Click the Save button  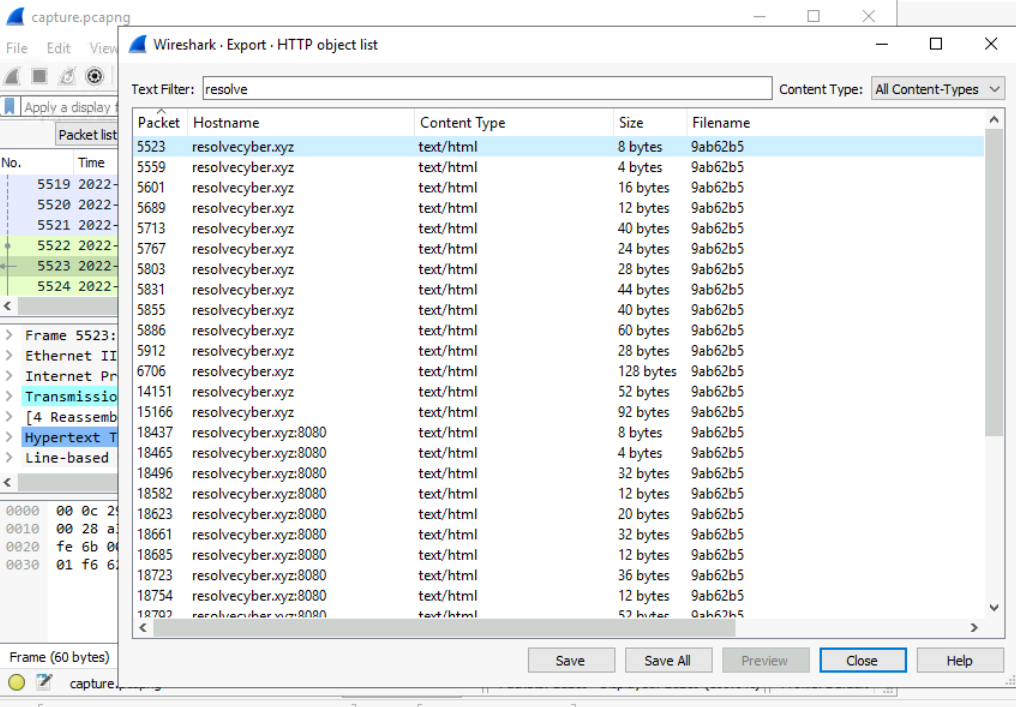571,660
